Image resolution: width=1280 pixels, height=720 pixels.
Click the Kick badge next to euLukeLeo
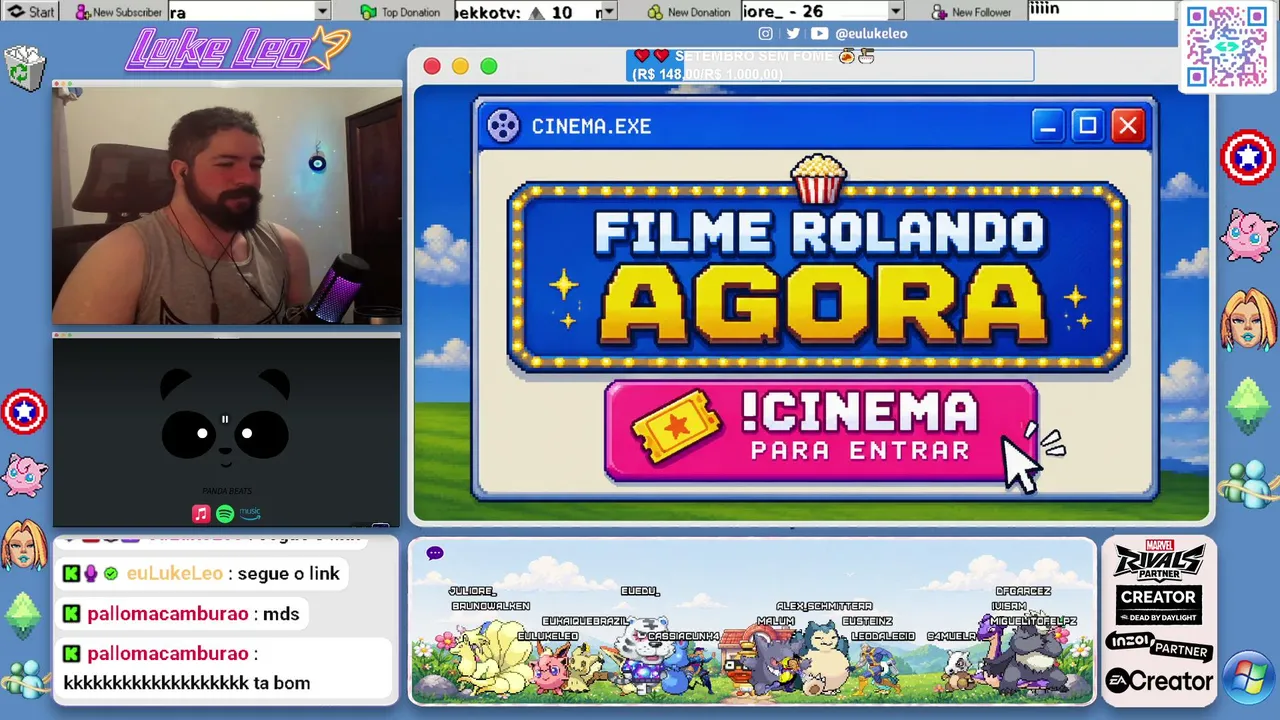point(71,574)
